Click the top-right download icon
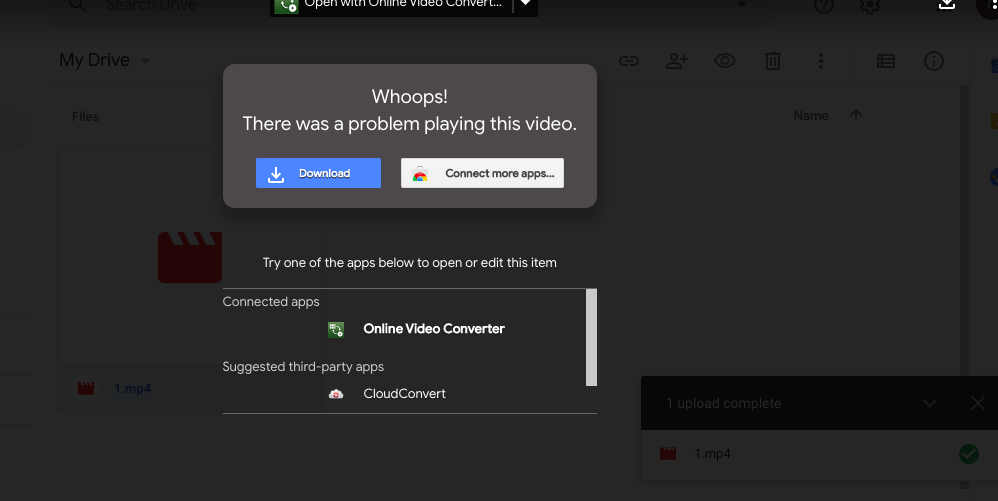This screenshot has height=501, width=998. tap(947, 4)
